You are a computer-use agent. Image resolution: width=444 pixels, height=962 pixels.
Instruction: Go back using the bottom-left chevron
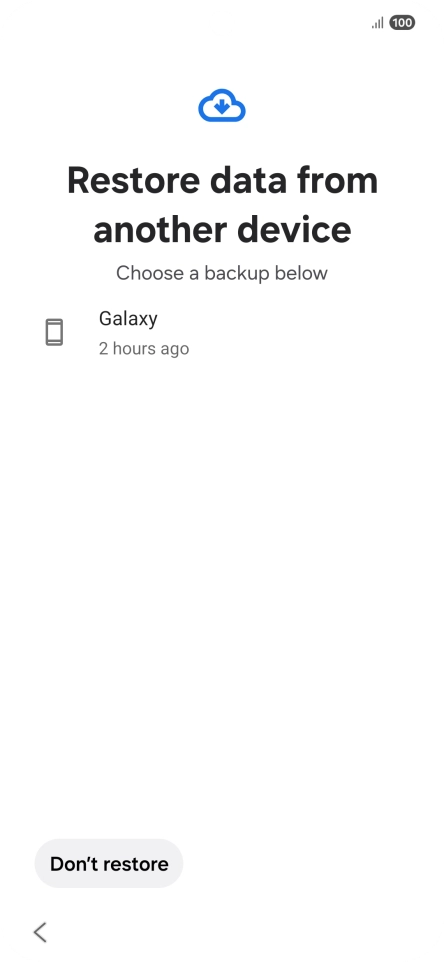coord(40,932)
